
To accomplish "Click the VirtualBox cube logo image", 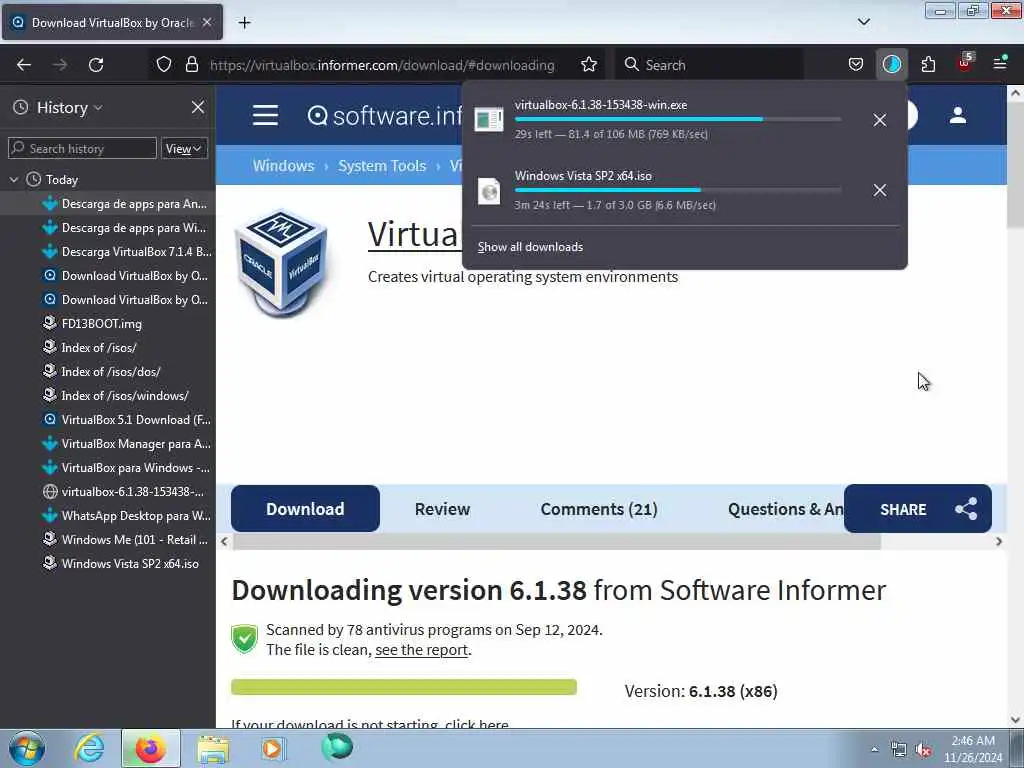I will tap(281, 263).
